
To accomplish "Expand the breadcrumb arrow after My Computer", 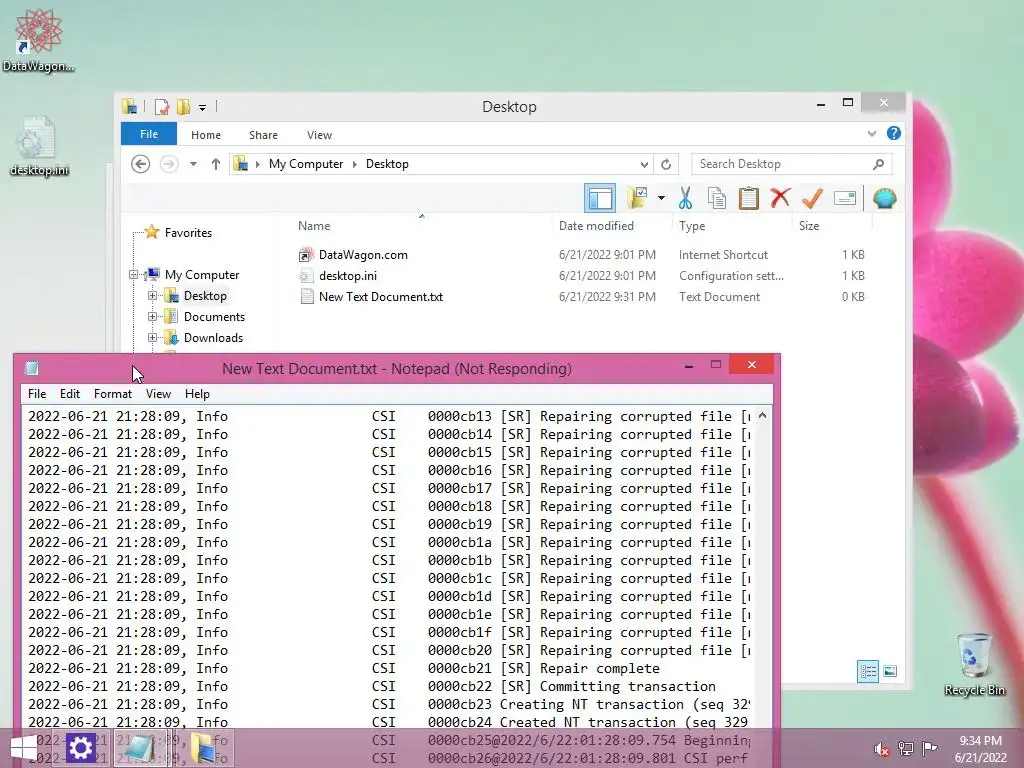I will click(355, 164).
